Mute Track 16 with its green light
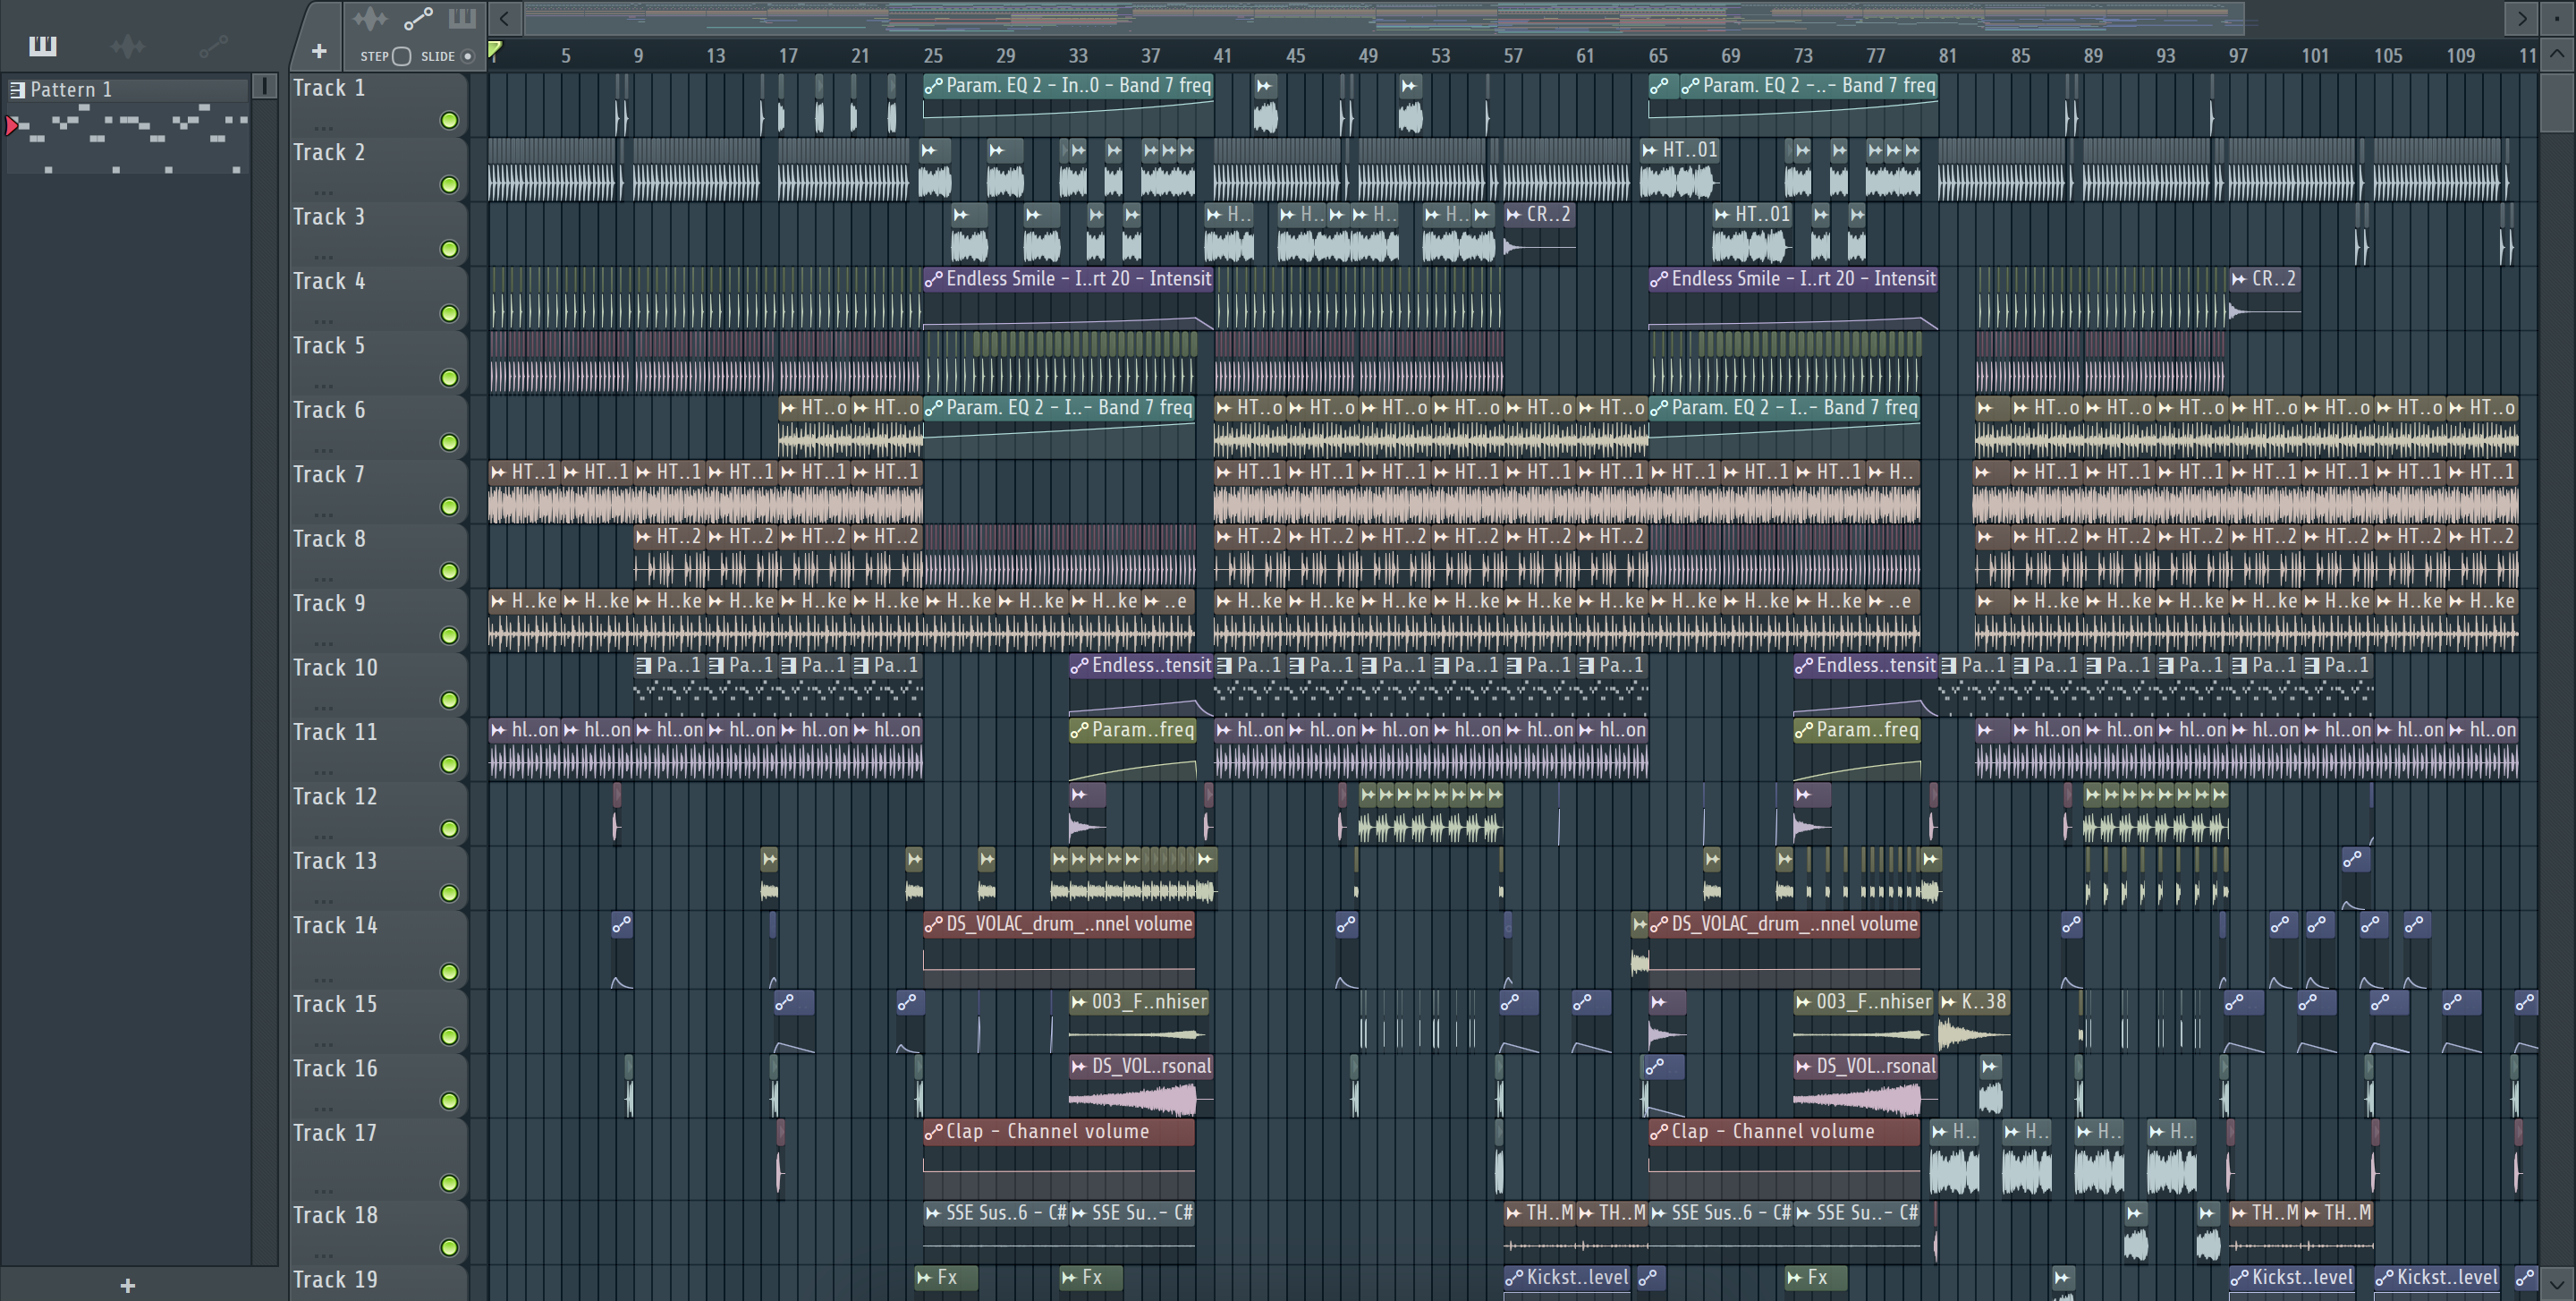 coord(450,1100)
